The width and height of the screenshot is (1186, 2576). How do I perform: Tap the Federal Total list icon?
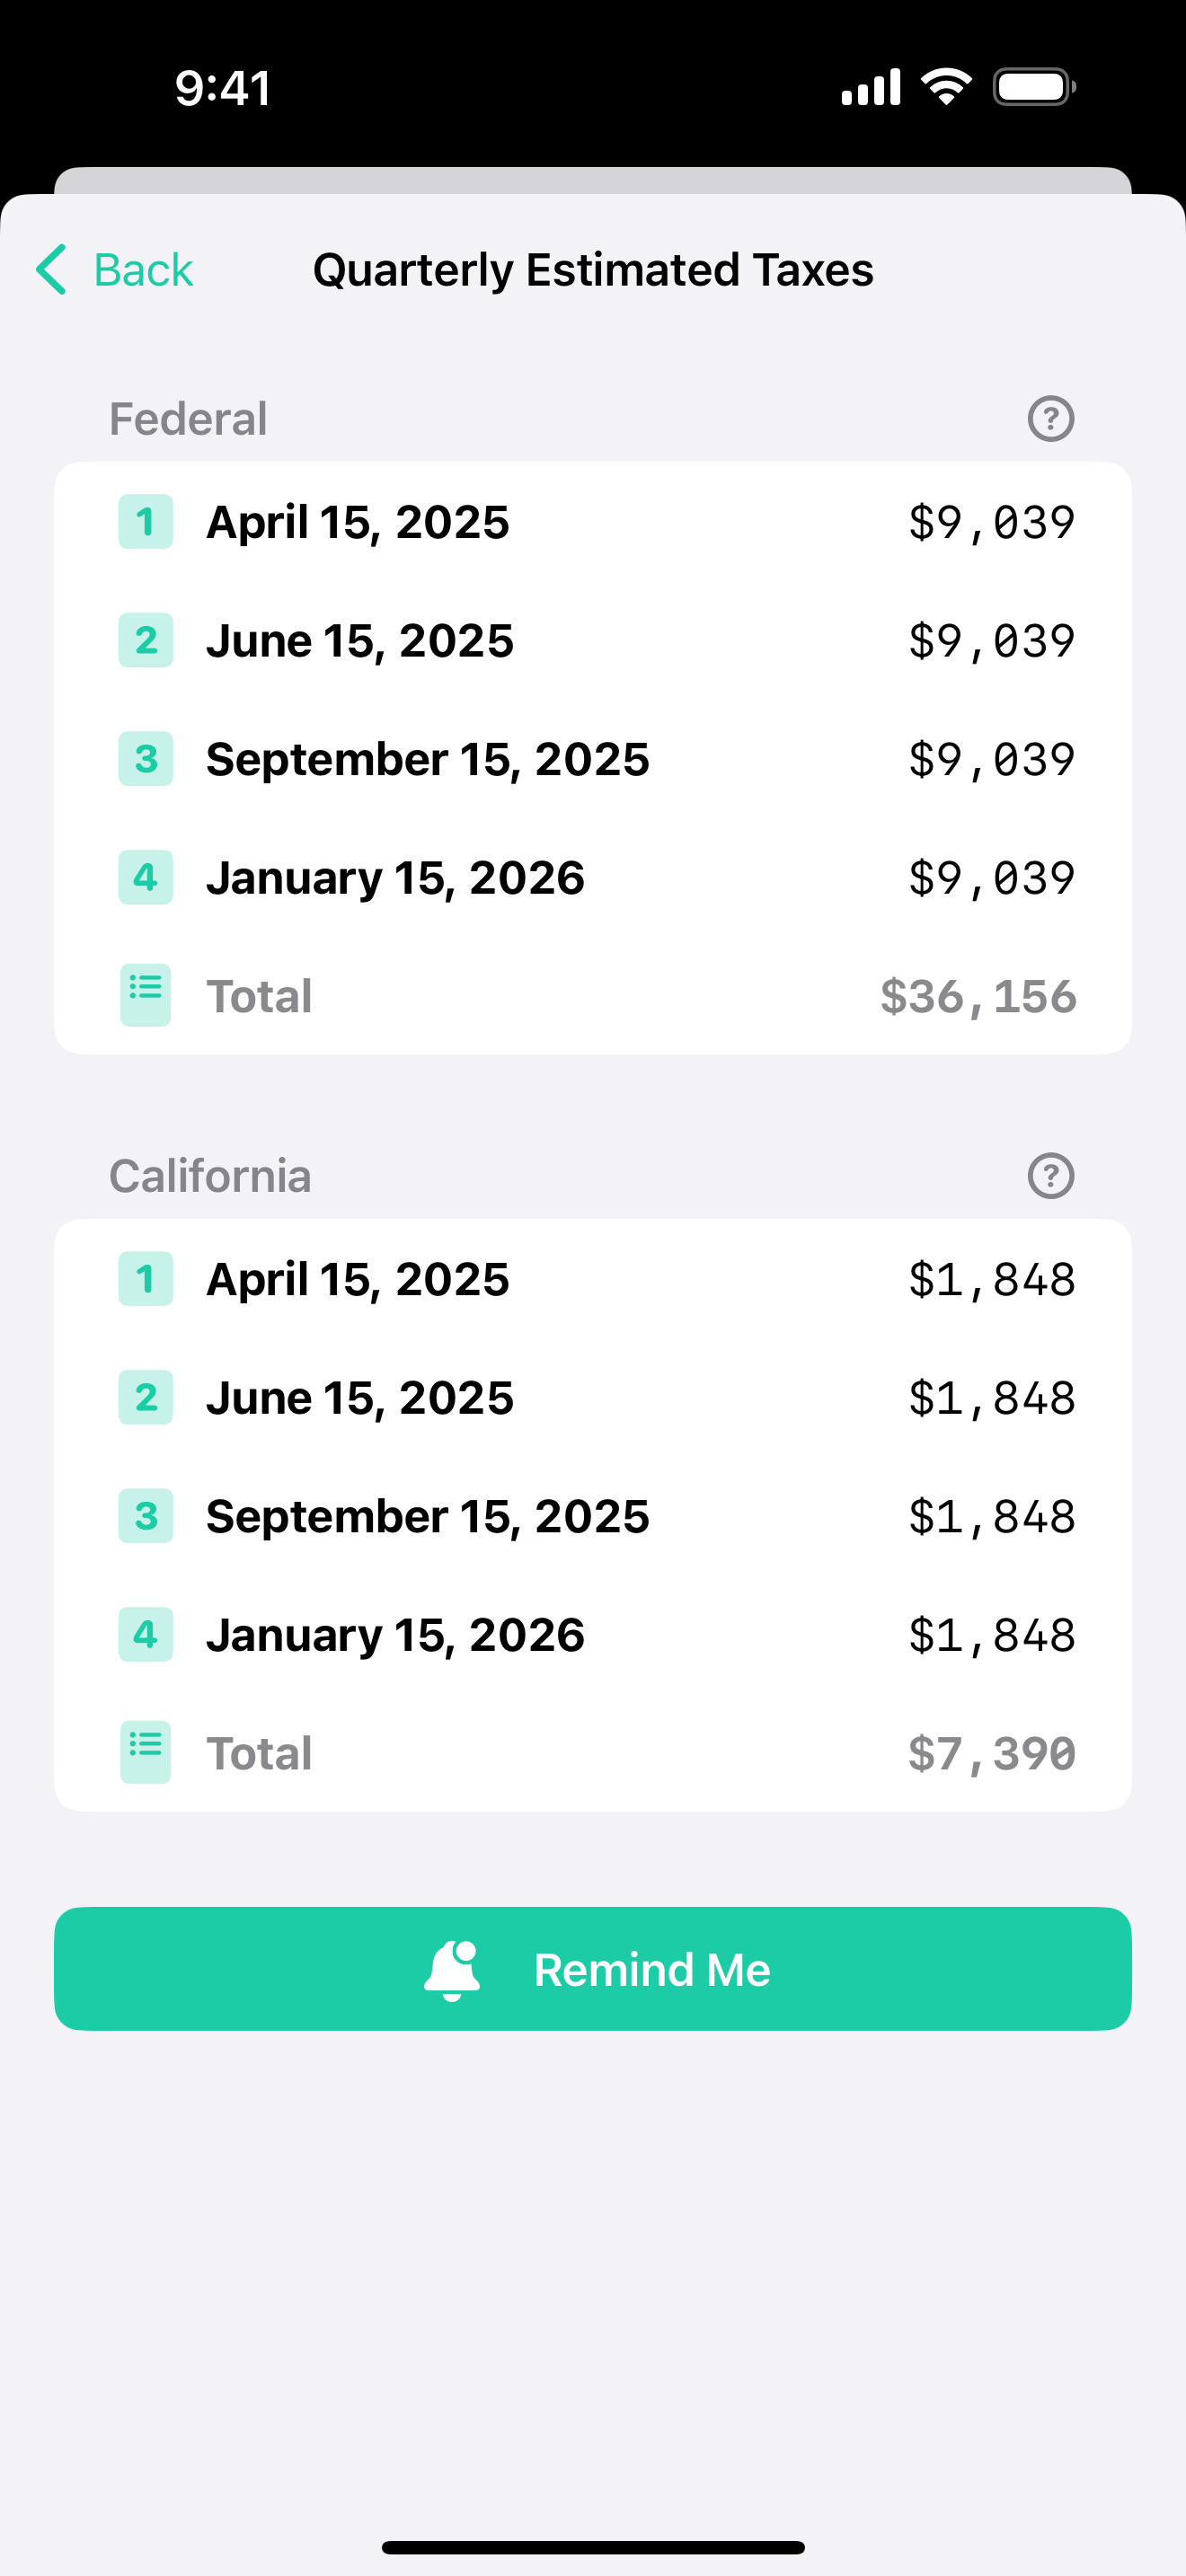[146, 995]
